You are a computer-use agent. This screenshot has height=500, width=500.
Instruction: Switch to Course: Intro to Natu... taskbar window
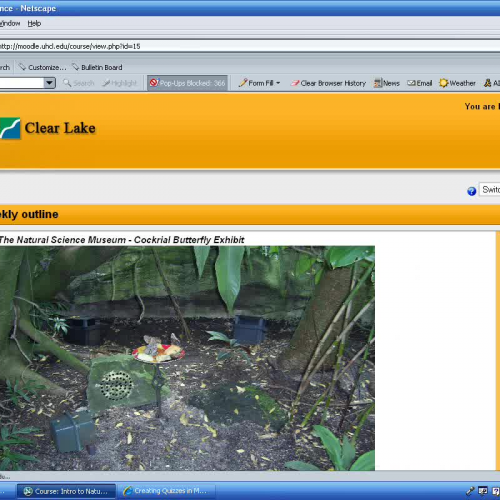pyautogui.click(x=66, y=491)
